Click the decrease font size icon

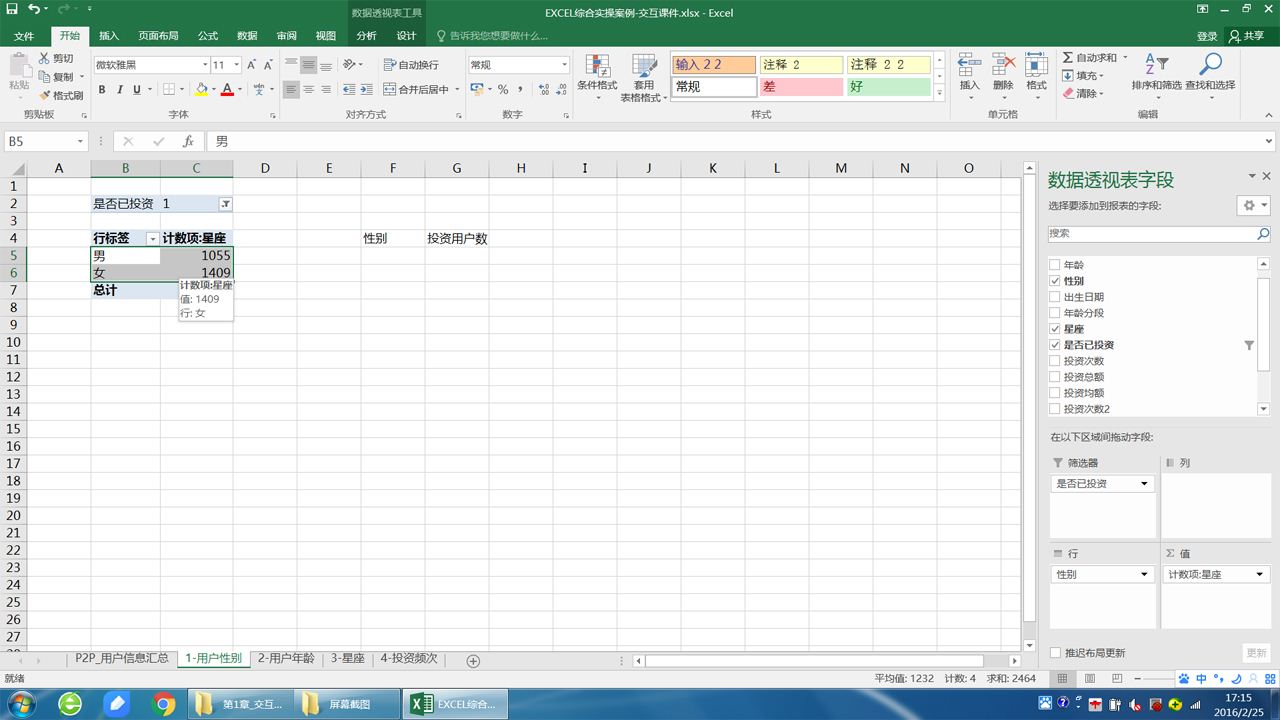[x=269, y=65]
